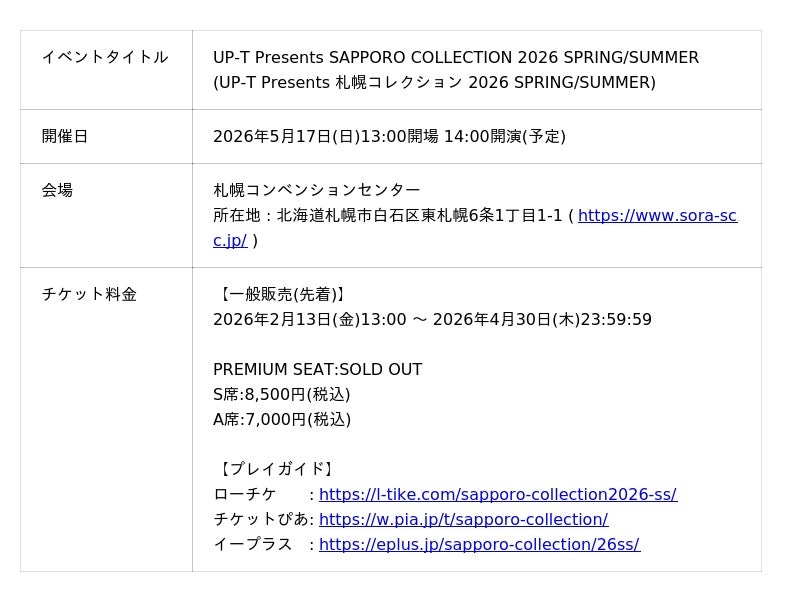Click the 2026年5月17日 event date text
The image size is (800, 602).
[x=389, y=136]
